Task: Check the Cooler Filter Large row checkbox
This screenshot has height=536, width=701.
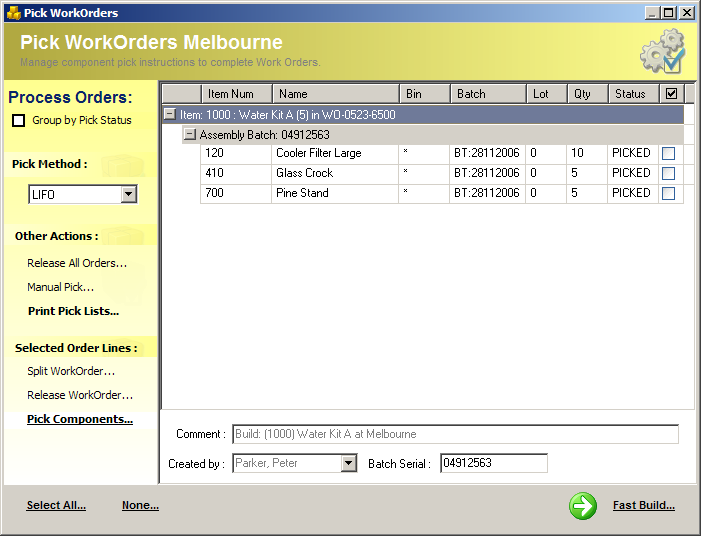Action: [668, 154]
